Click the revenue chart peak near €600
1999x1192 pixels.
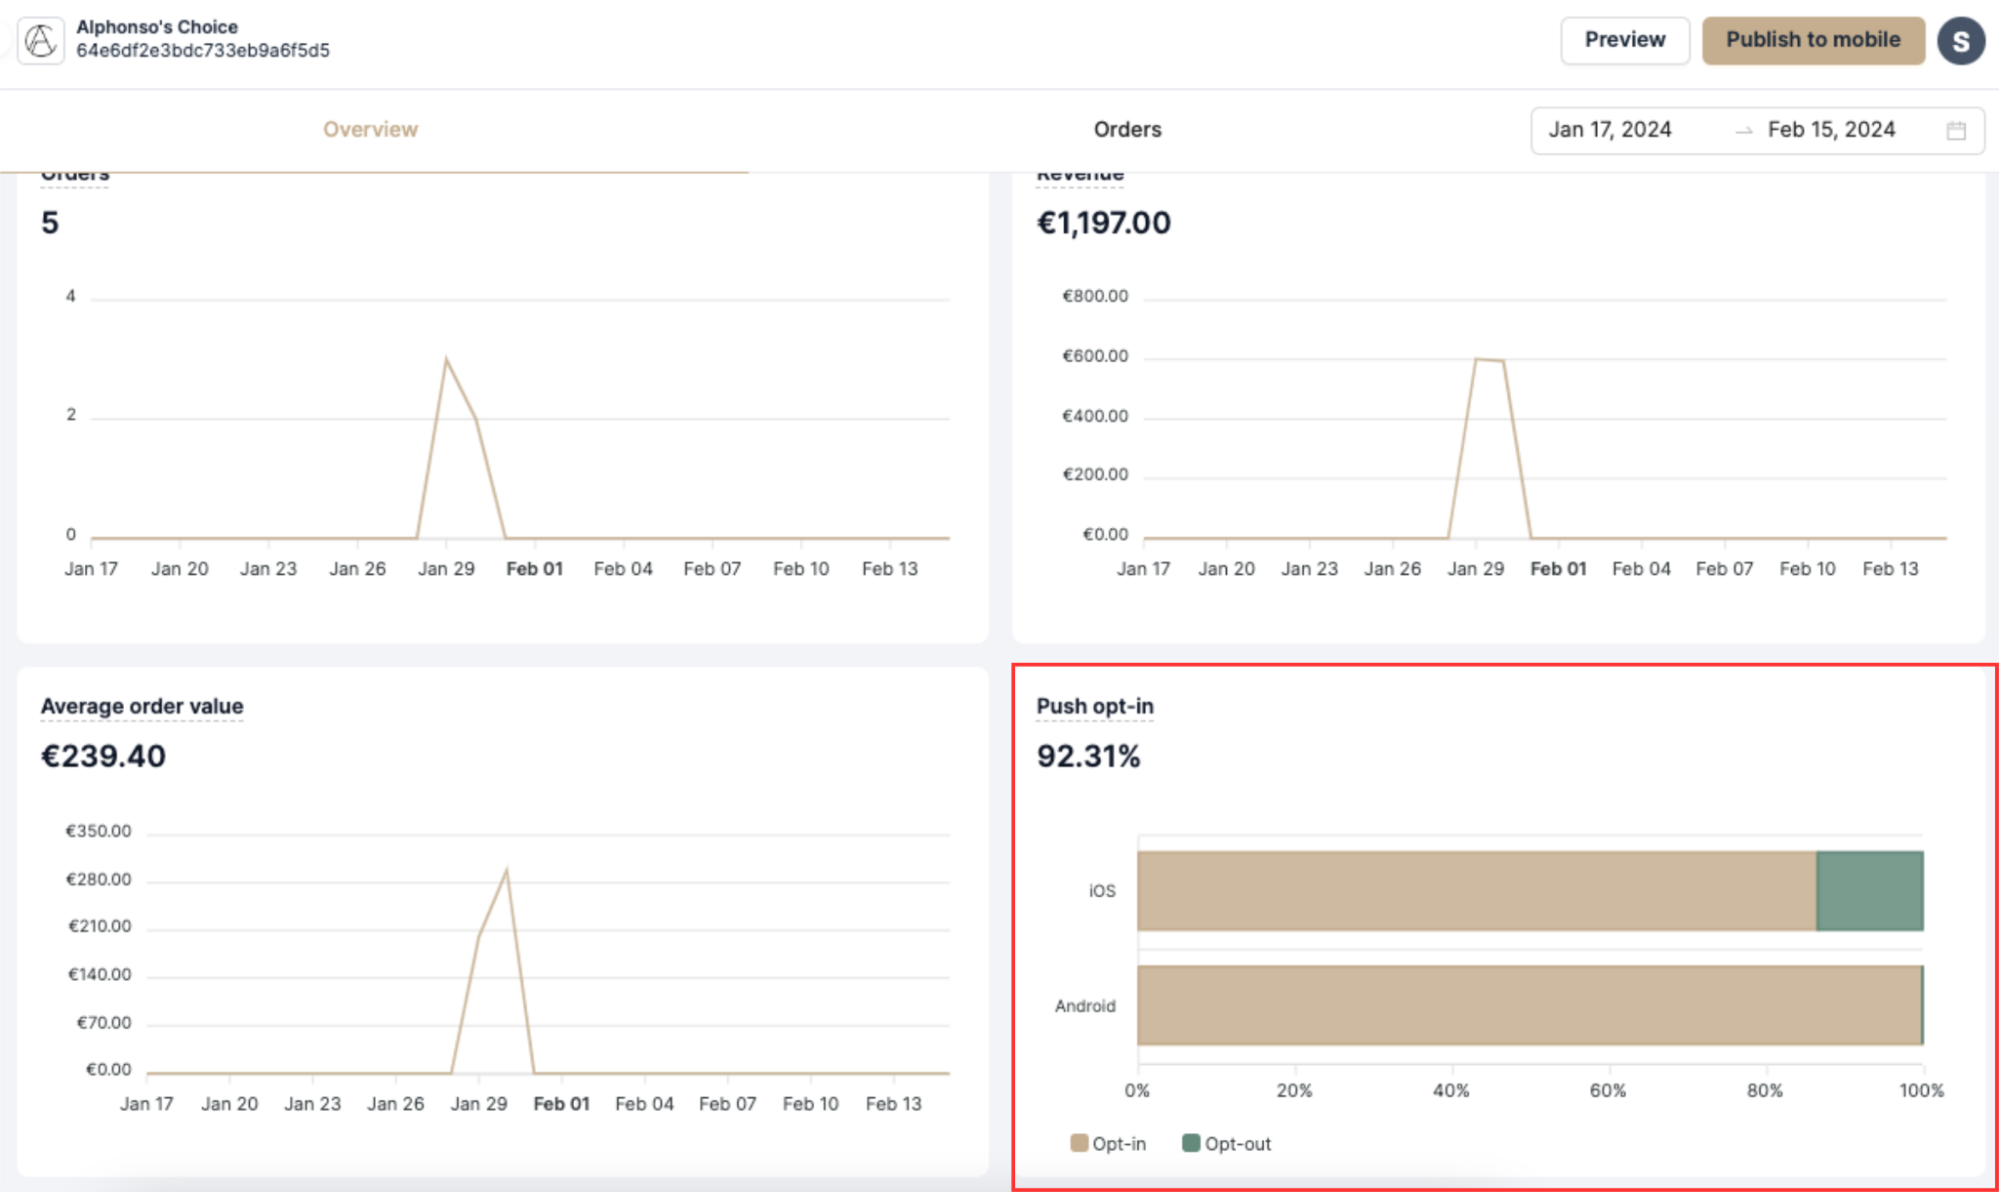pyautogui.click(x=1477, y=359)
